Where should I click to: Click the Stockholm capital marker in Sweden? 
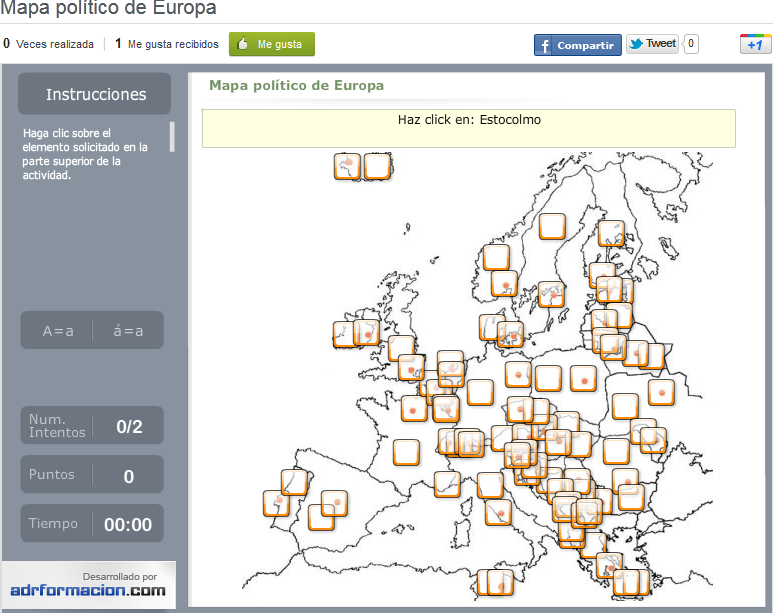pos(551,294)
